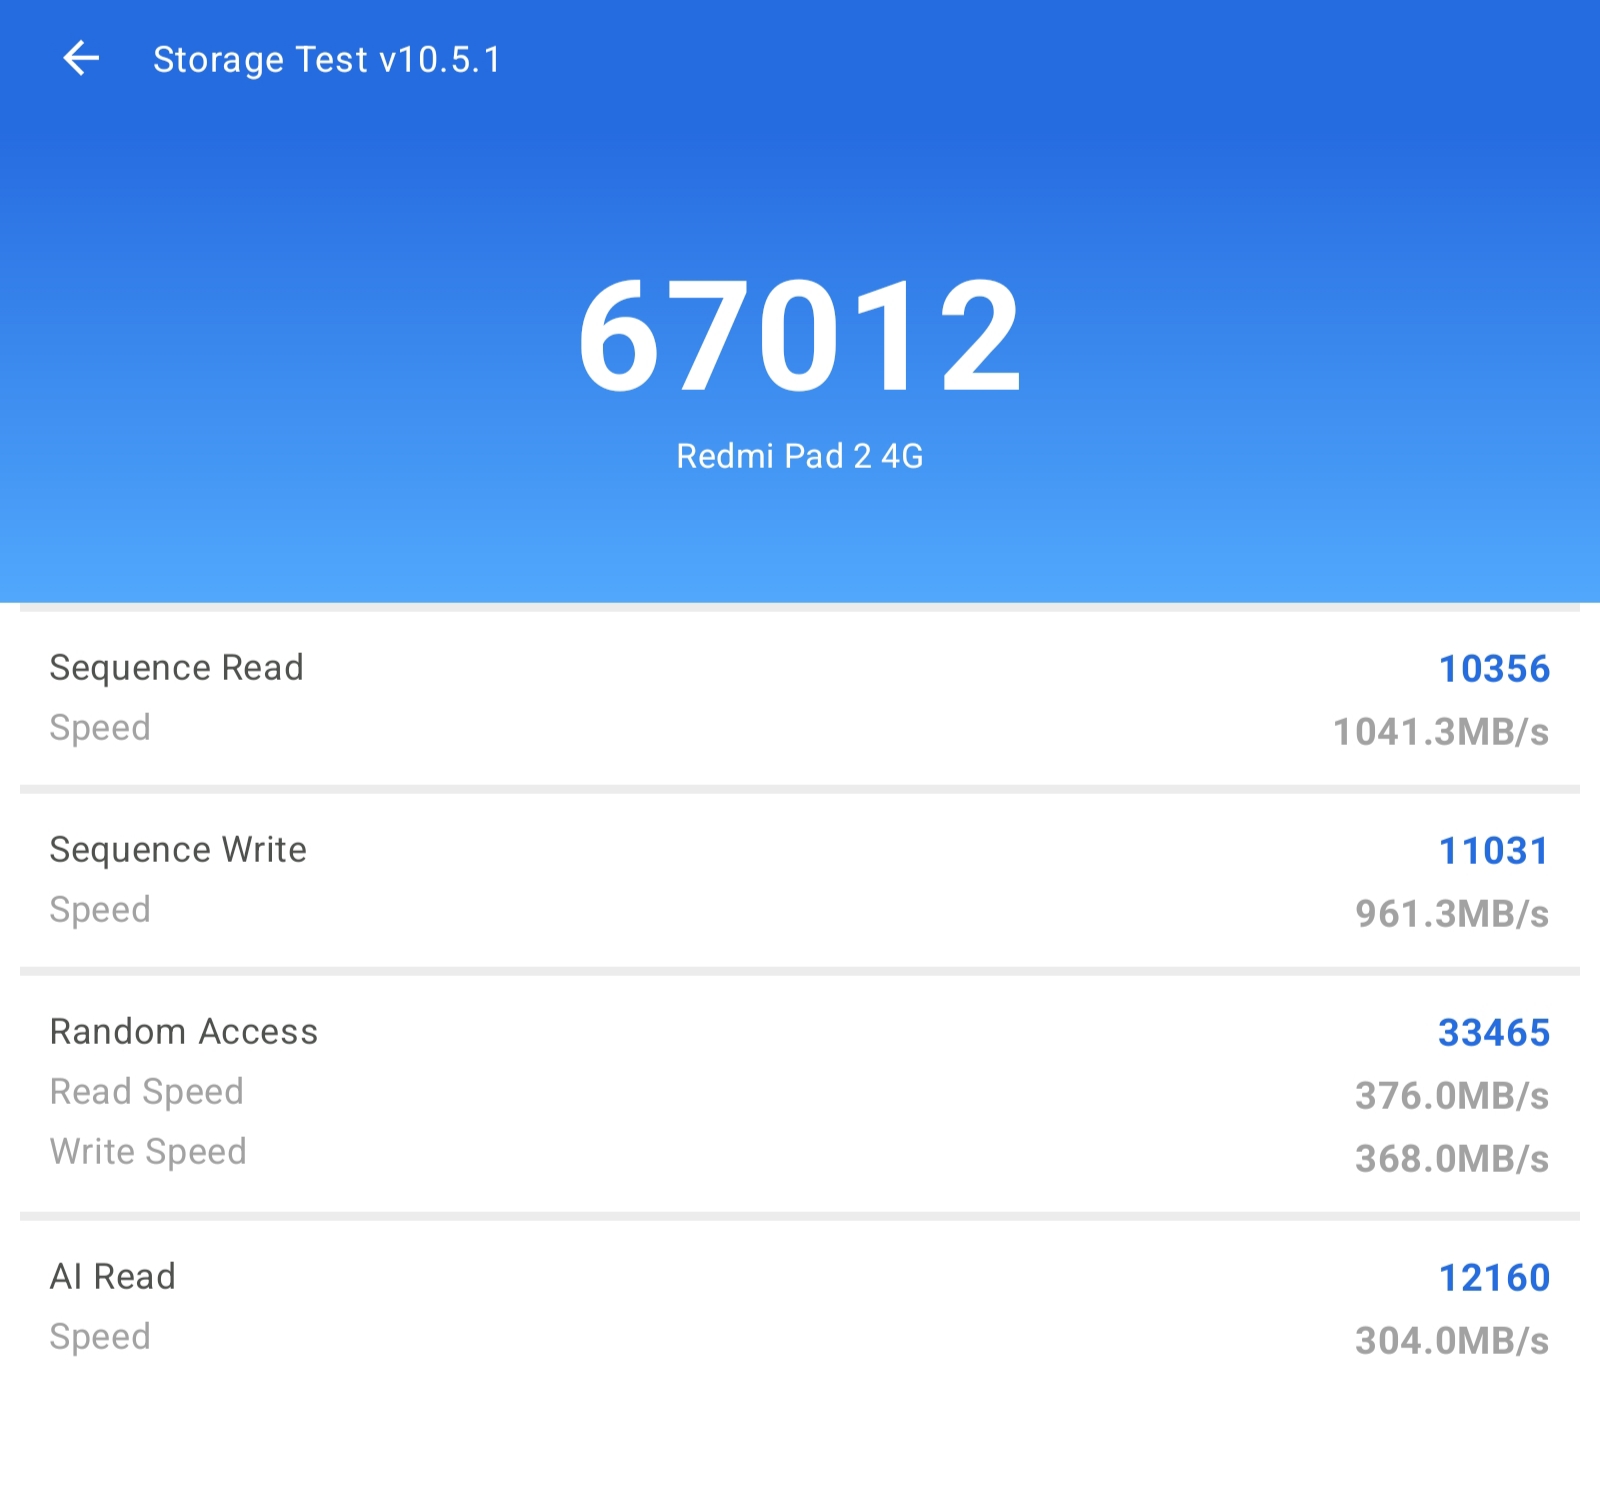Select the speed value 1041.3MB/s
This screenshot has height=1486, width=1600.
1441,732
